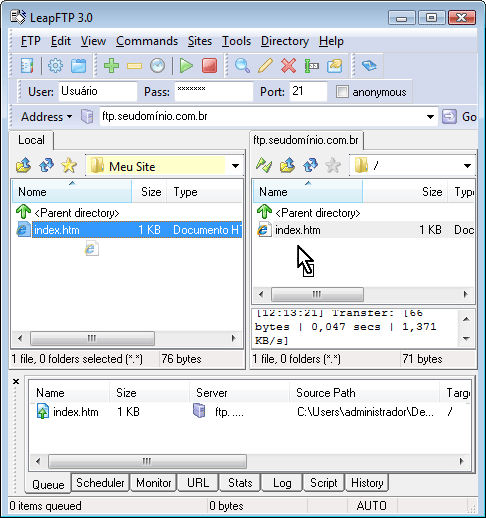Go up one folder in remote pane
Screen dimensions: 486x518
coord(287,165)
